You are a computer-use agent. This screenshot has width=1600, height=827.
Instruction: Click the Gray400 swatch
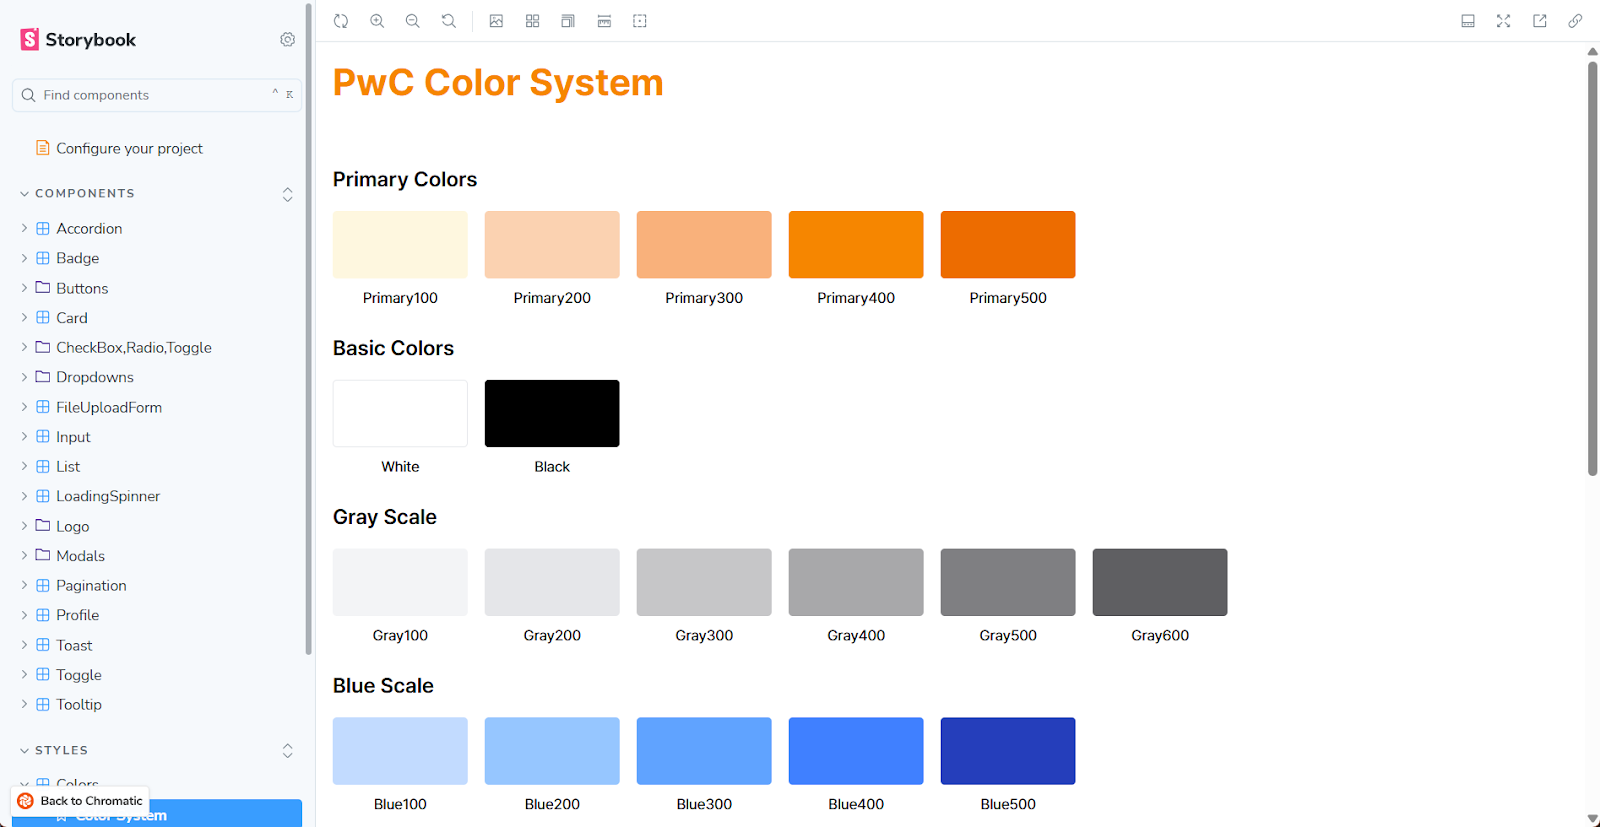(856, 582)
